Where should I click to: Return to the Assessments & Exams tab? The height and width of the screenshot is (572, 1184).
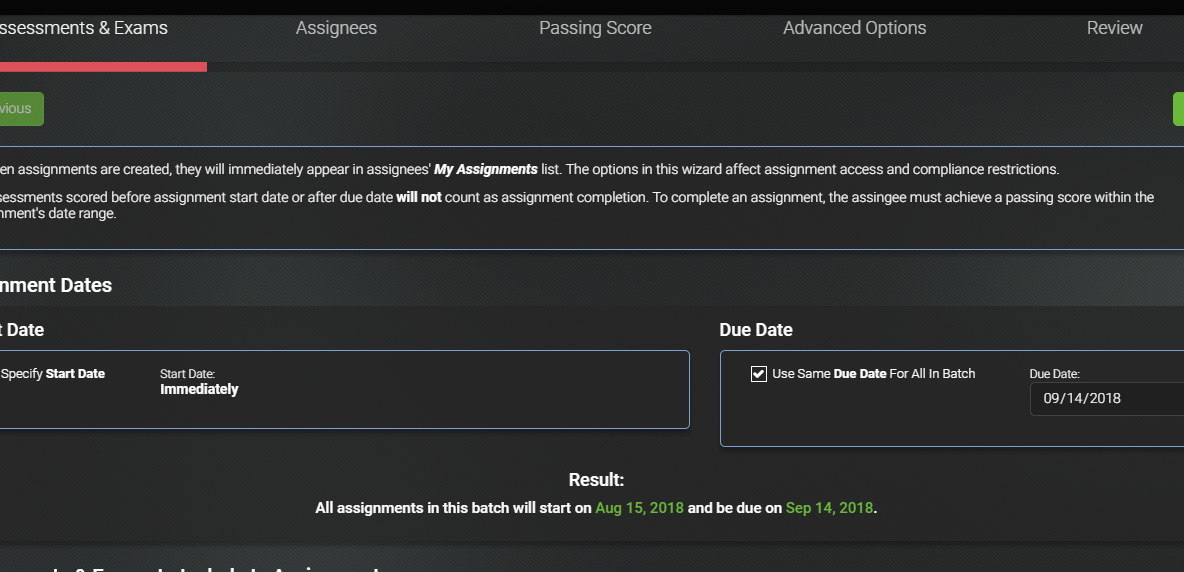(84, 28)
